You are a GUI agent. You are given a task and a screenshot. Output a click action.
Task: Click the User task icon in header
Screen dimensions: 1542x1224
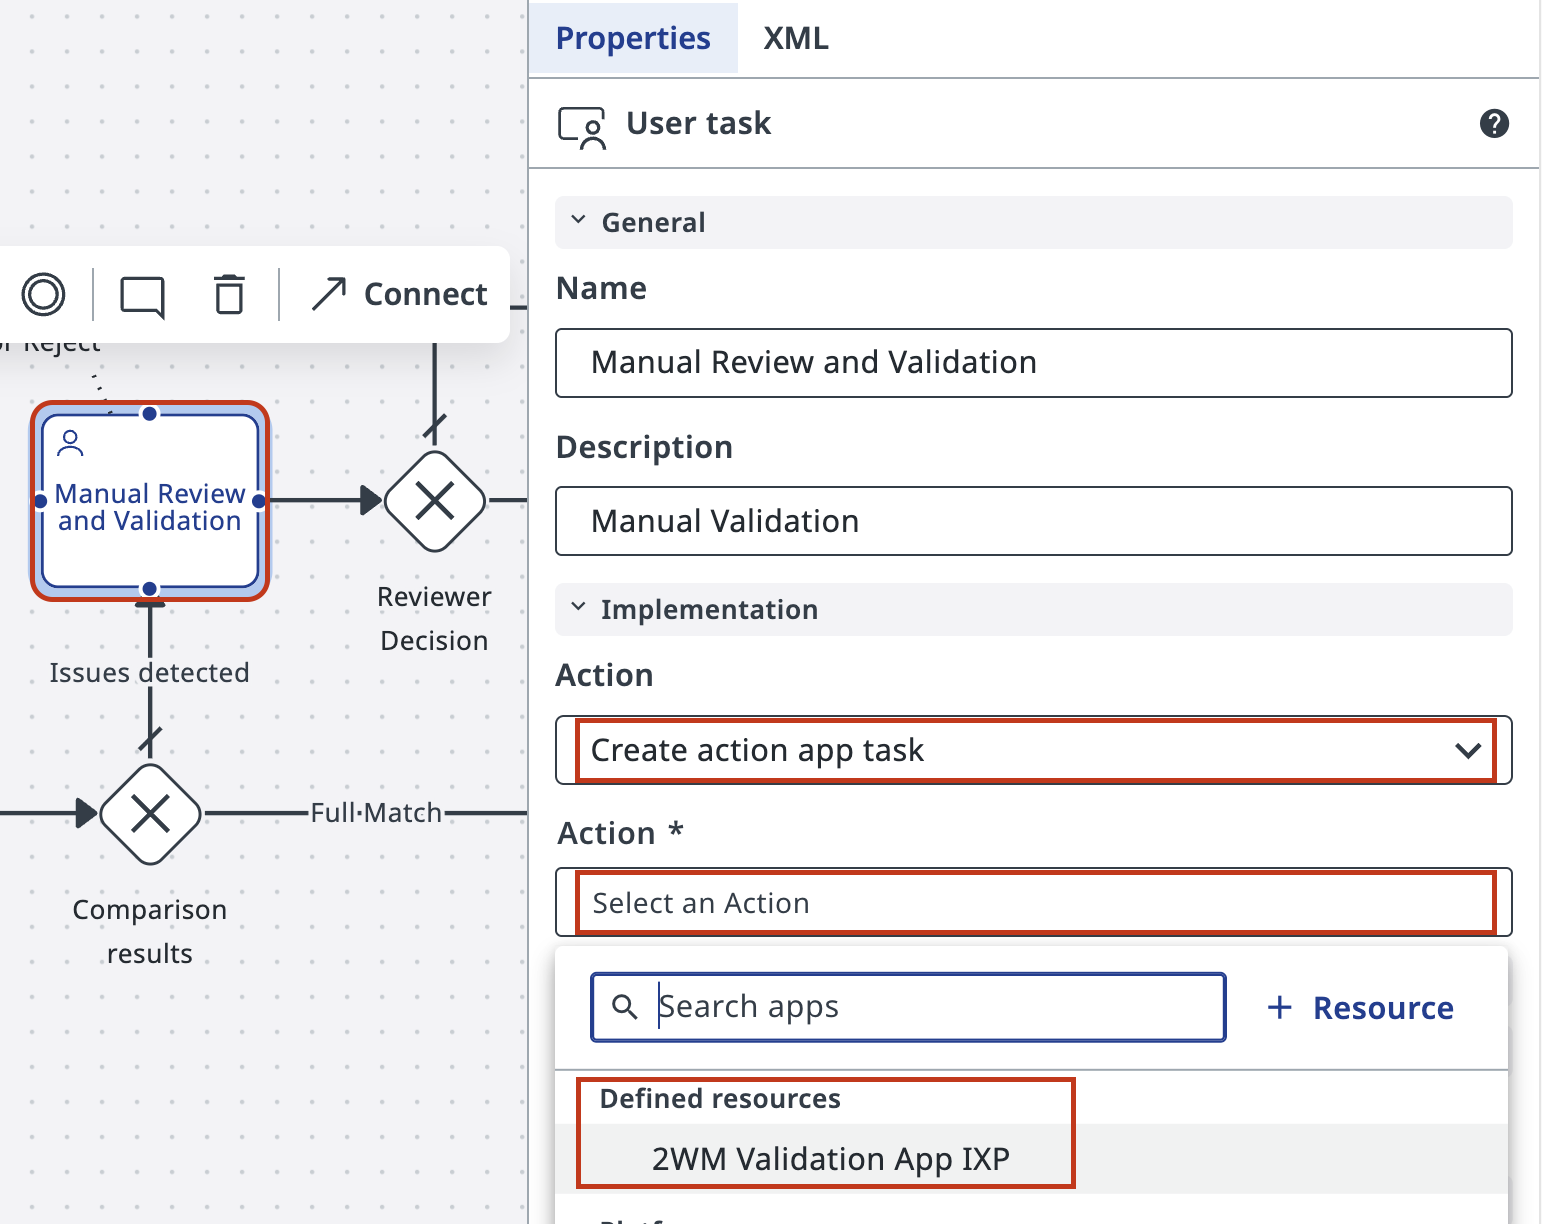582,127
